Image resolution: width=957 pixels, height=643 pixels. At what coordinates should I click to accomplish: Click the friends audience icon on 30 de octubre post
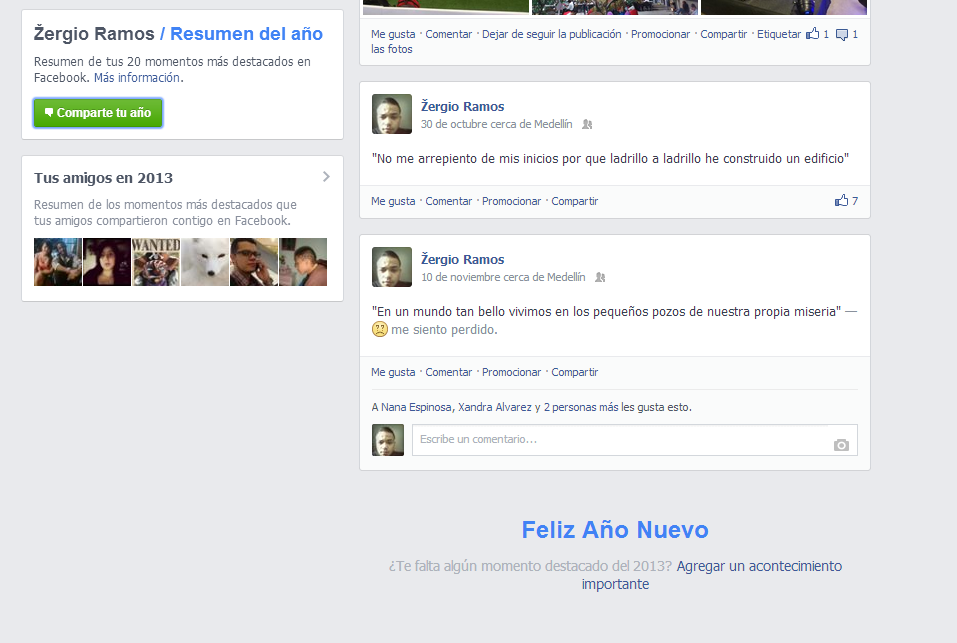tap(587, 124)
